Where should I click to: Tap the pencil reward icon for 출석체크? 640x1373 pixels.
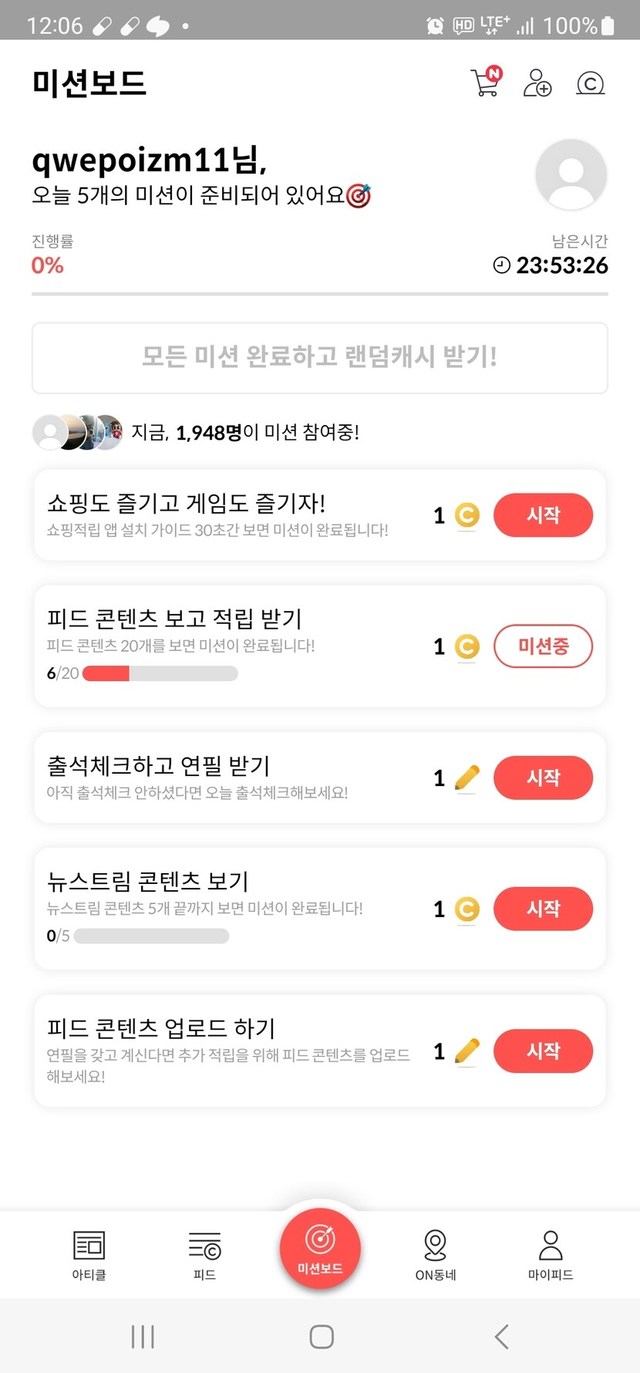467,777
